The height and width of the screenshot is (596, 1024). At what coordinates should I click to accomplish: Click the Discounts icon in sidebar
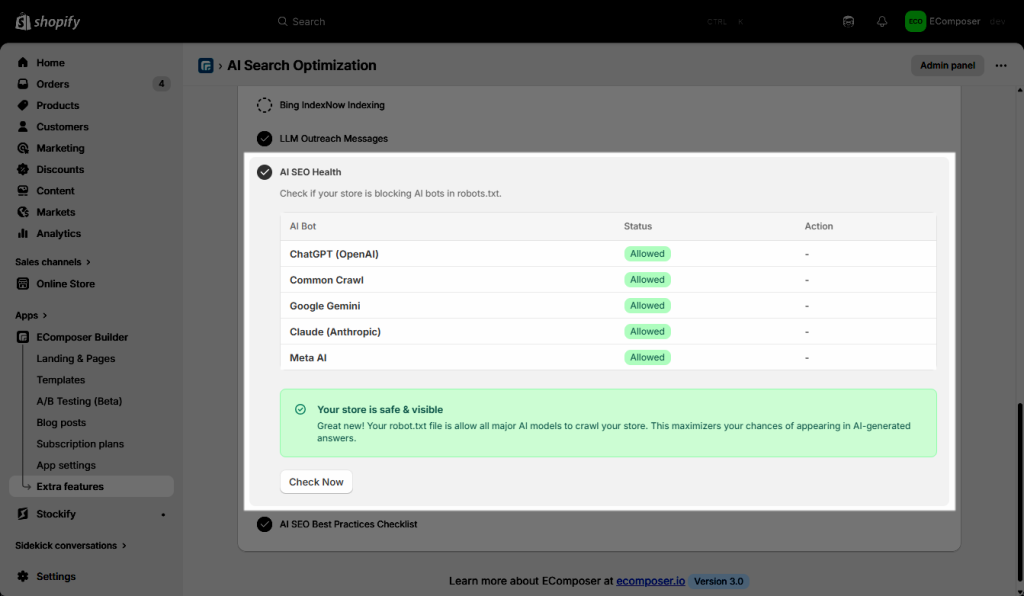click(x=23, y=169)
